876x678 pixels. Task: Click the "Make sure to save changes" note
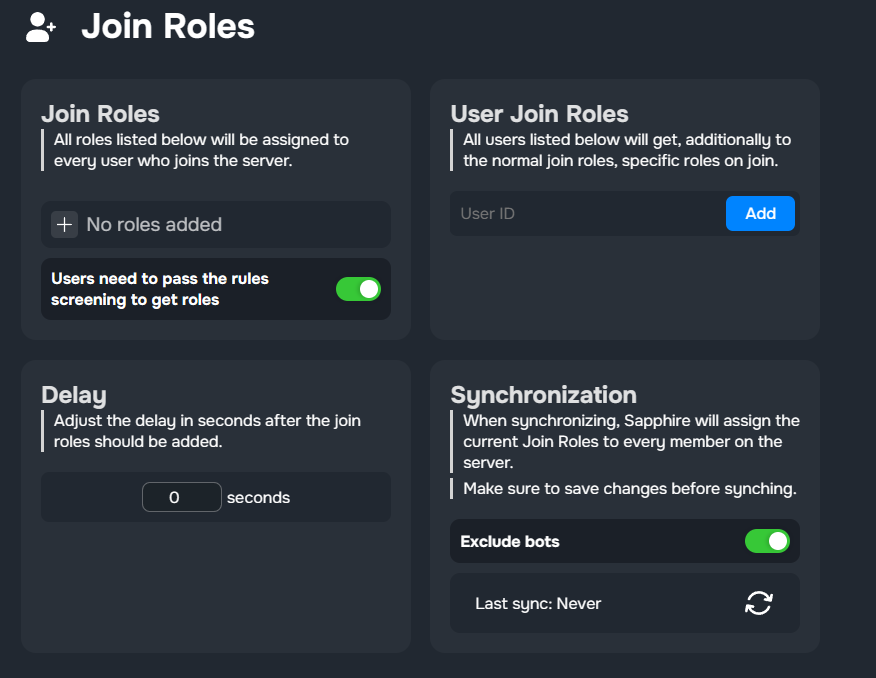pos(629,488)
